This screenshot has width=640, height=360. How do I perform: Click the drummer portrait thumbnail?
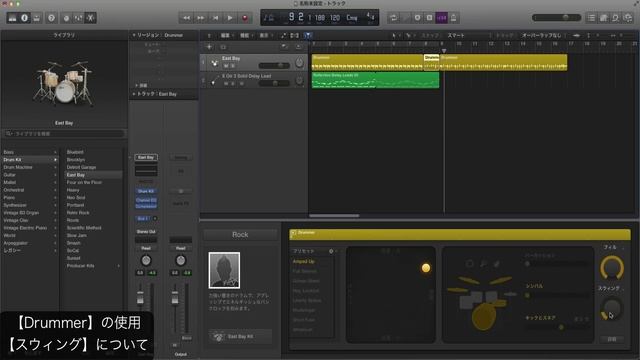[x=224, y=270]
